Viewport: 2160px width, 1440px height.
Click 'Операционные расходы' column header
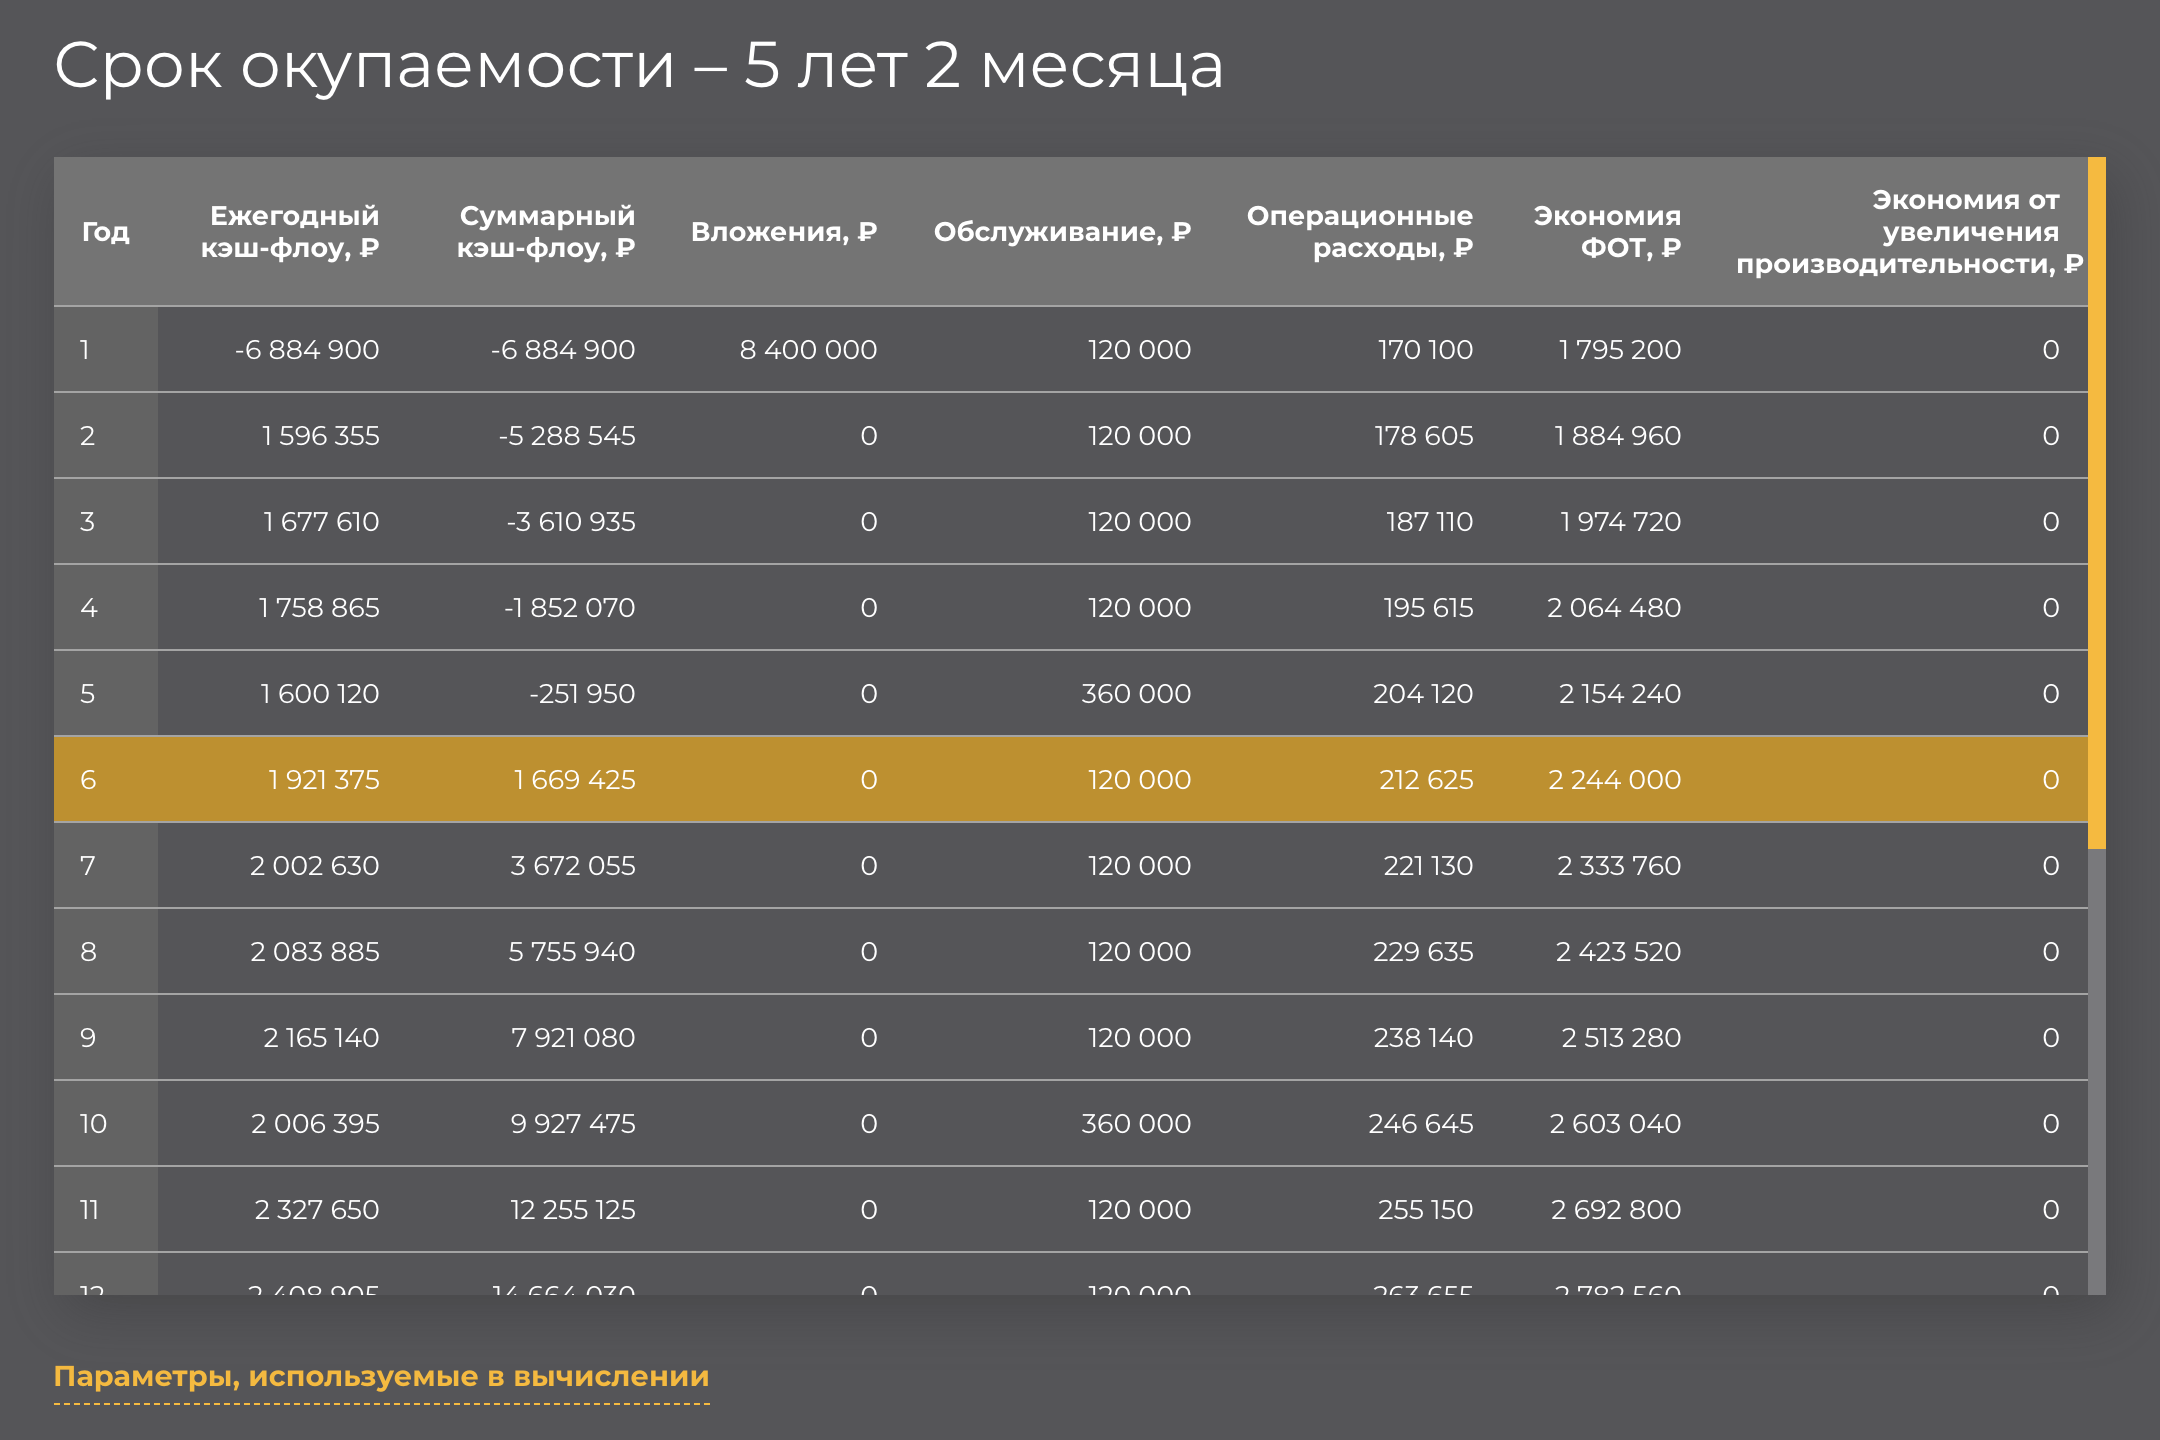(x=1359, y=232)
